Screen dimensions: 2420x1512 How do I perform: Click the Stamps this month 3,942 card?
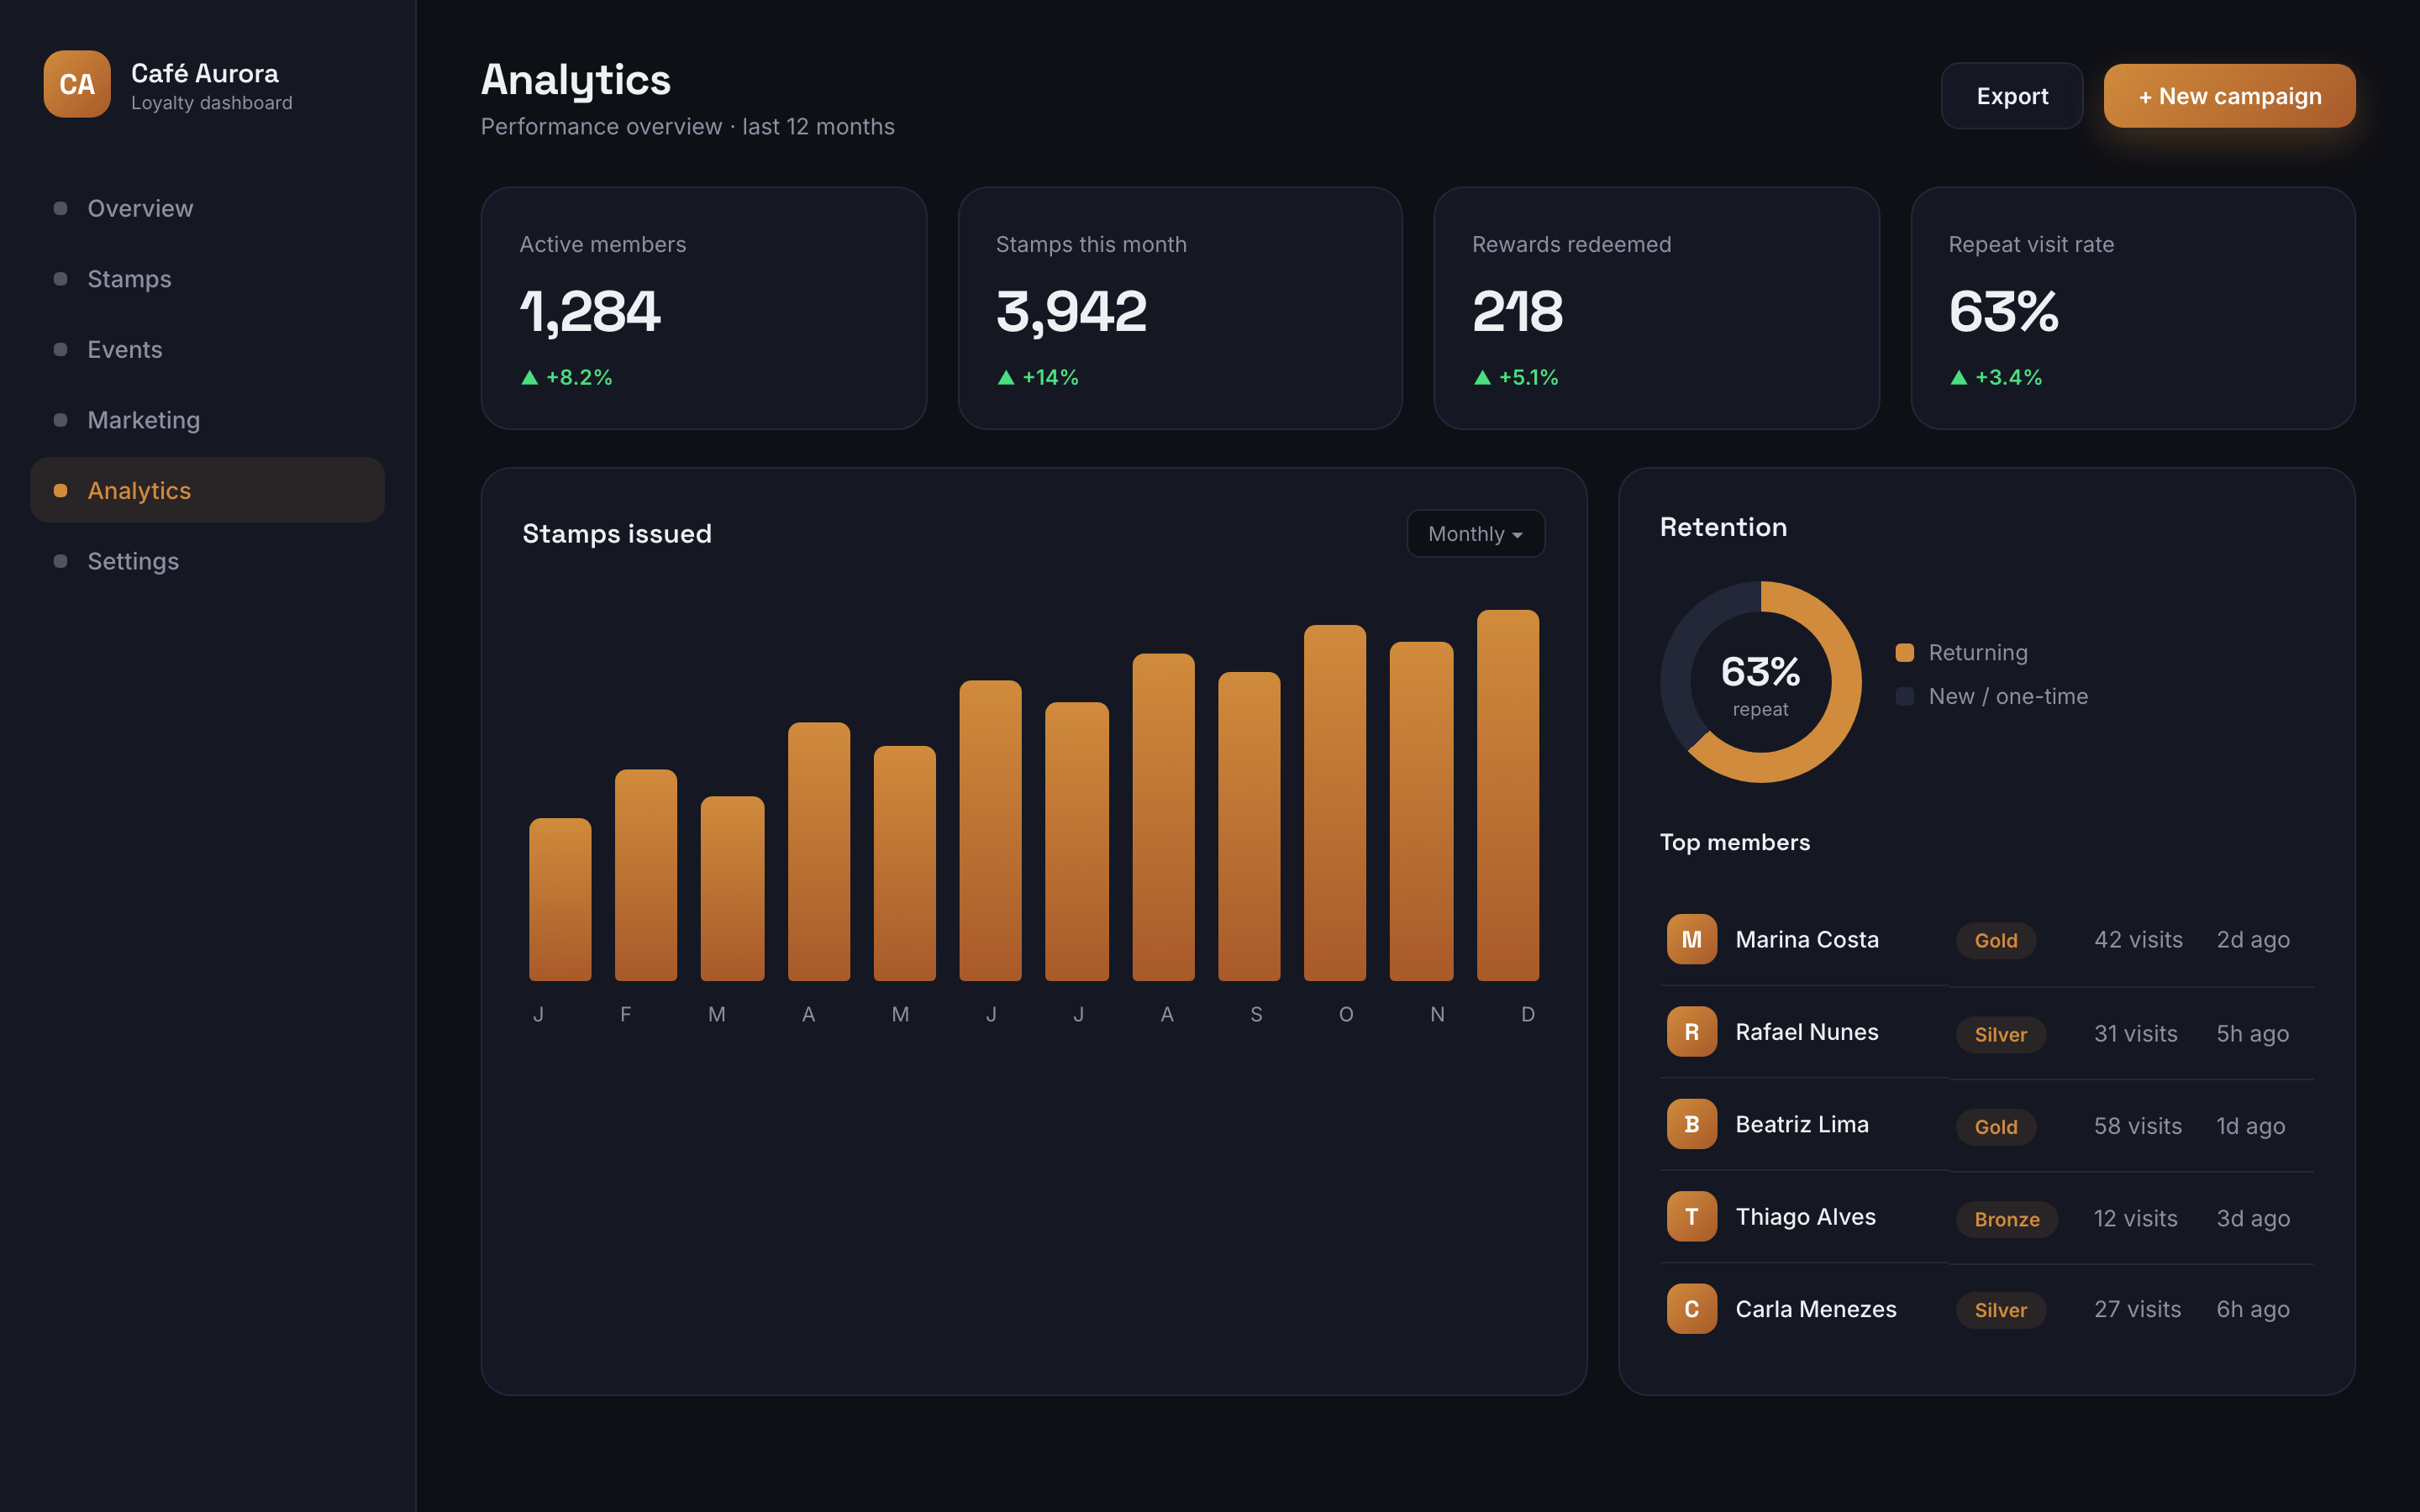tap(1180, 308)
